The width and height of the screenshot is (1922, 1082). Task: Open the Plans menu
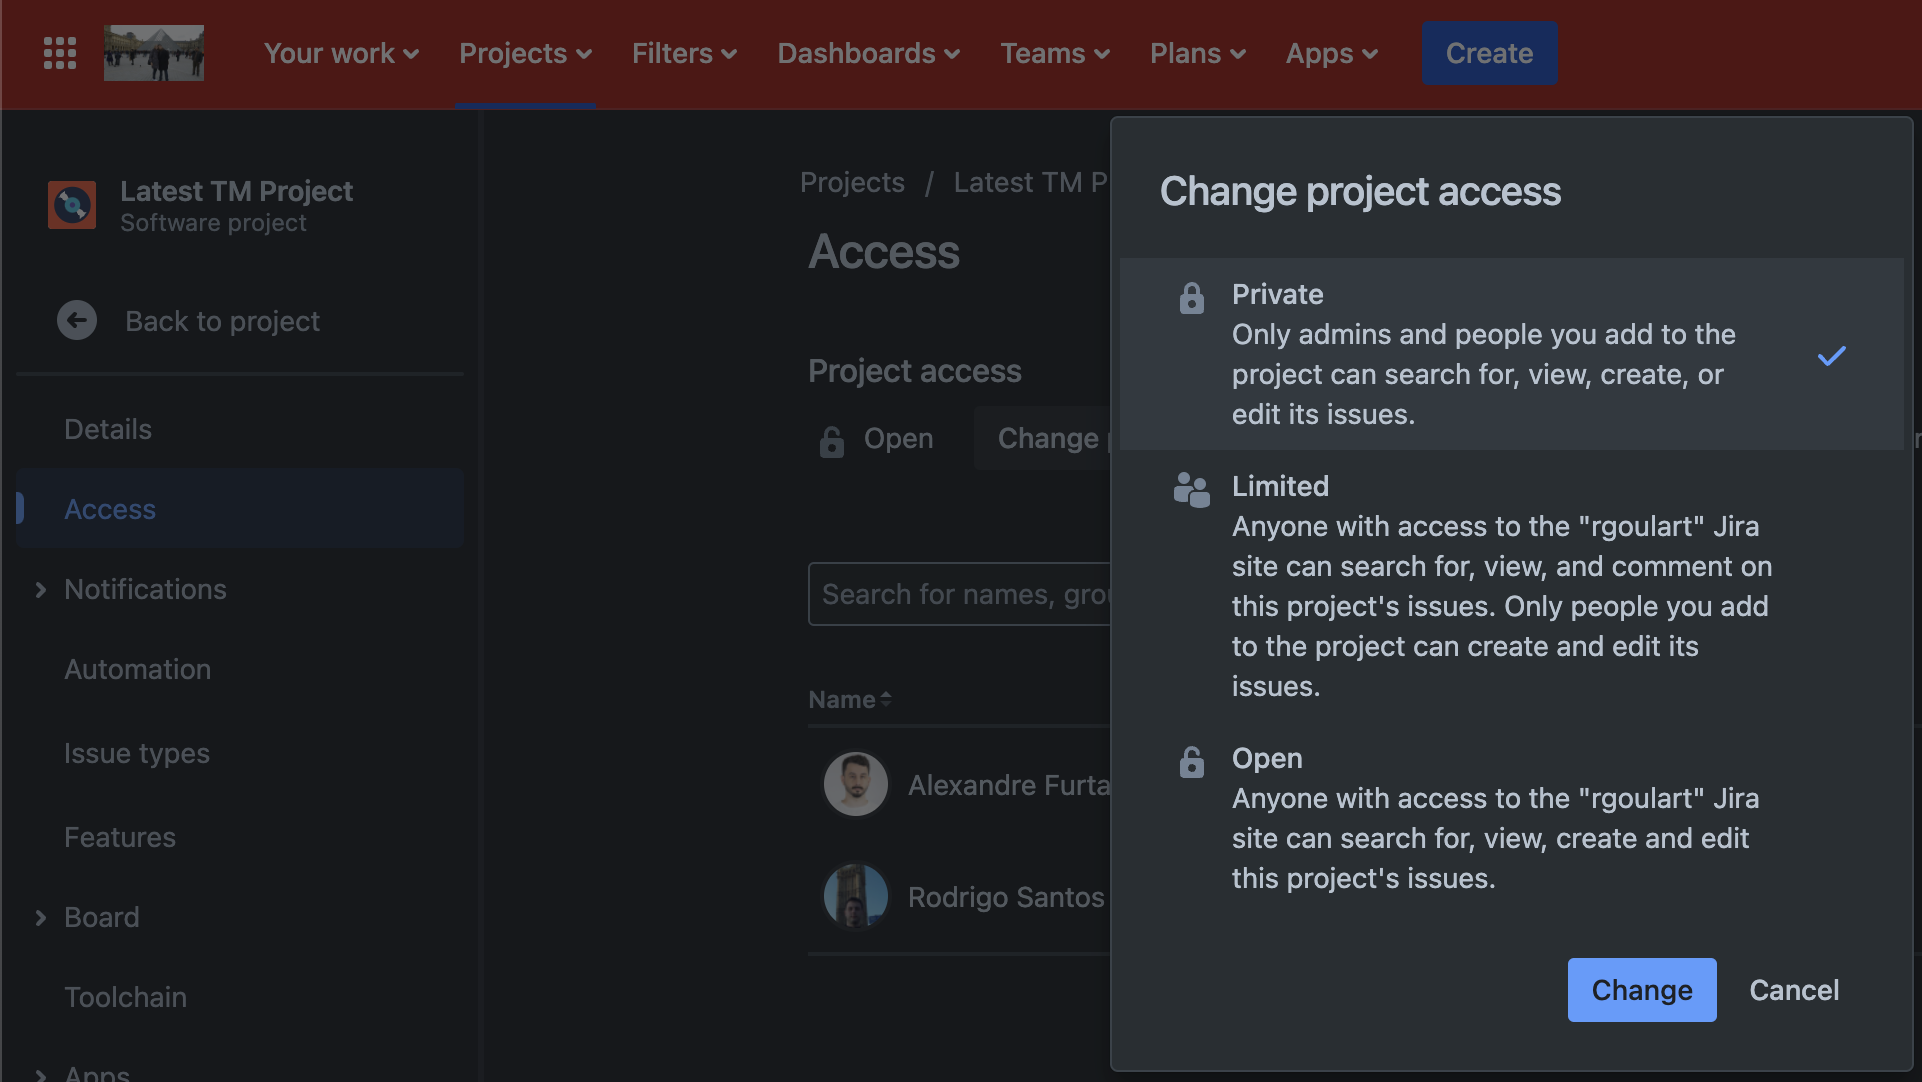[1196, 53]
